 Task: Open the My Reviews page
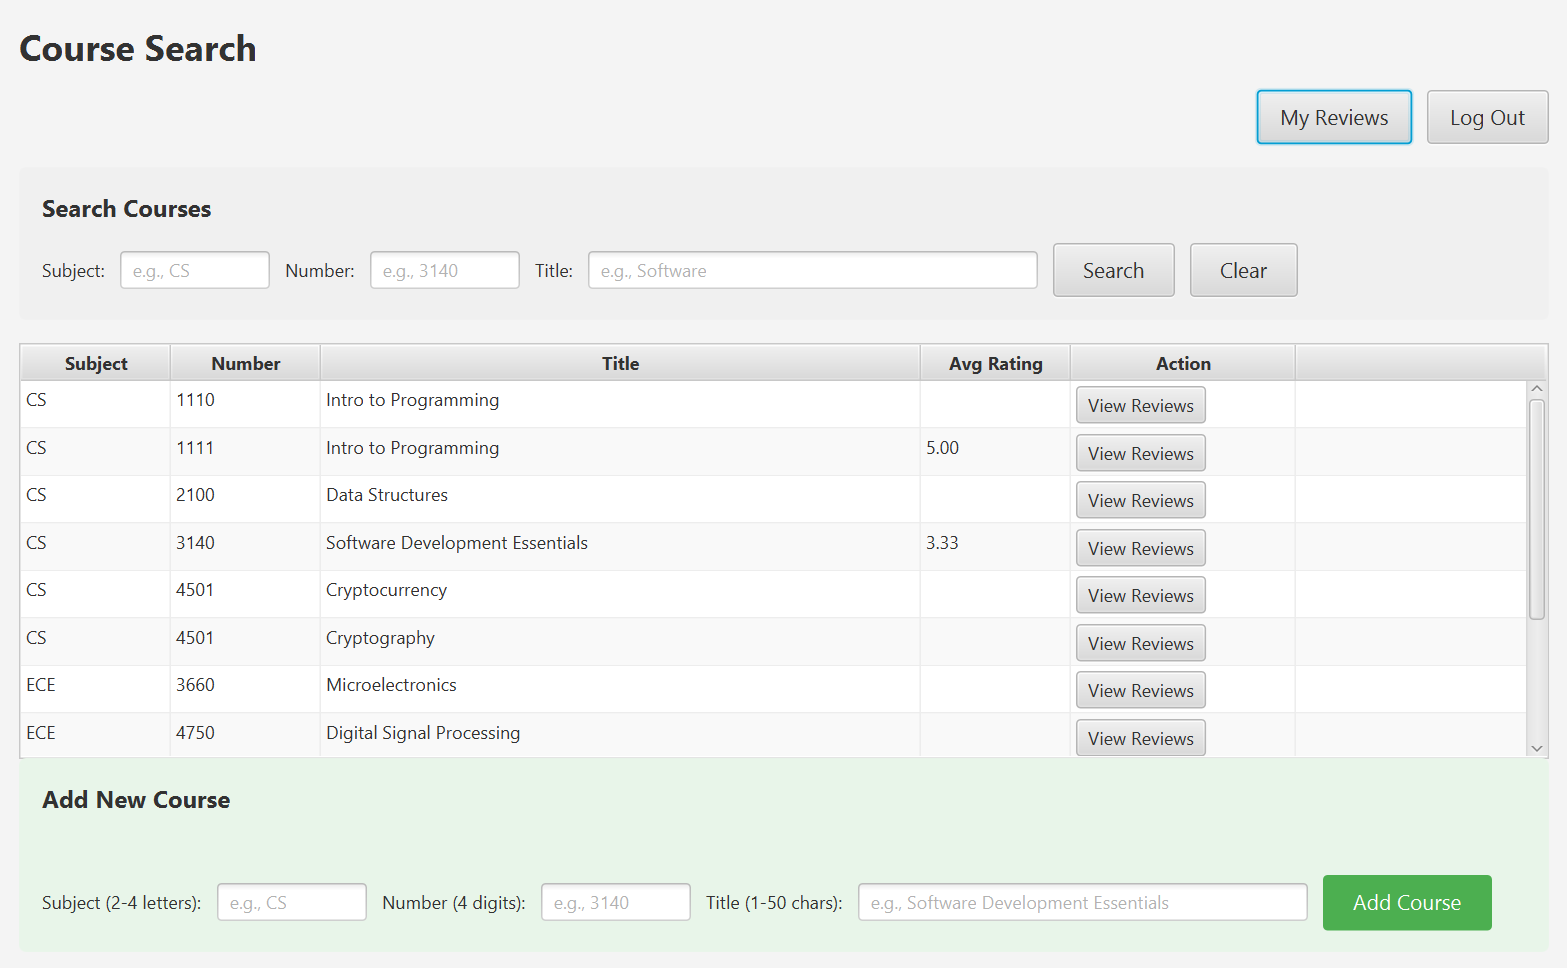click(1333, 118)
